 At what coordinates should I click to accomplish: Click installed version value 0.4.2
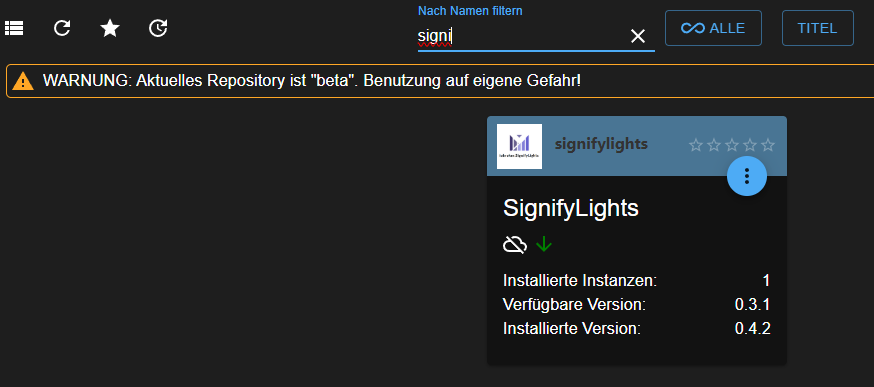752,328
